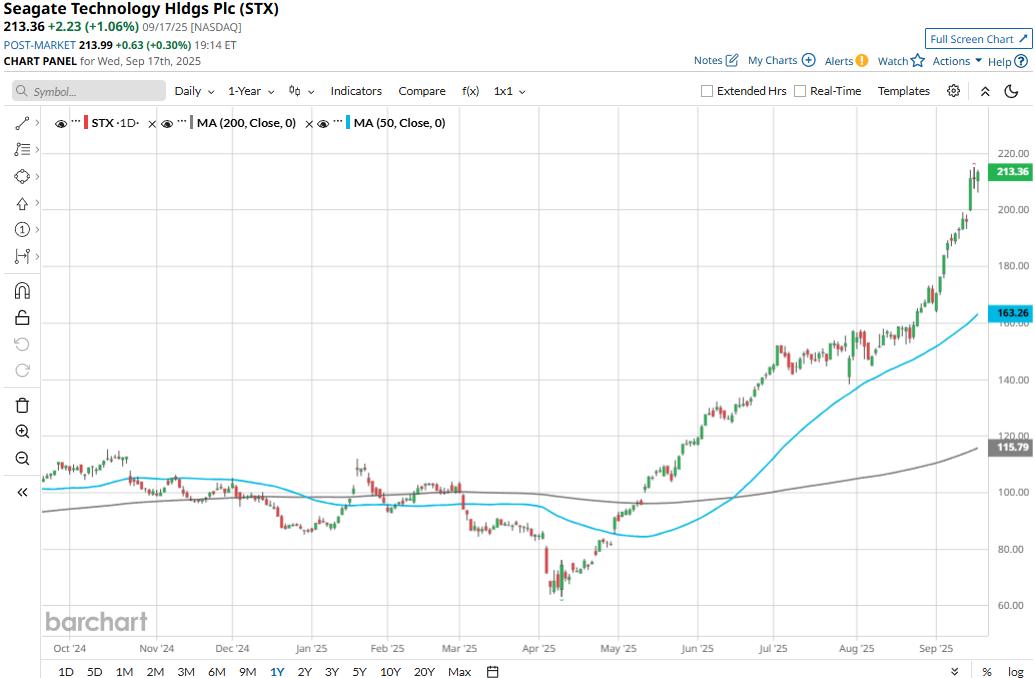Switch to the 3M time range
The image size is (1035, 678).
pos(186,671)
